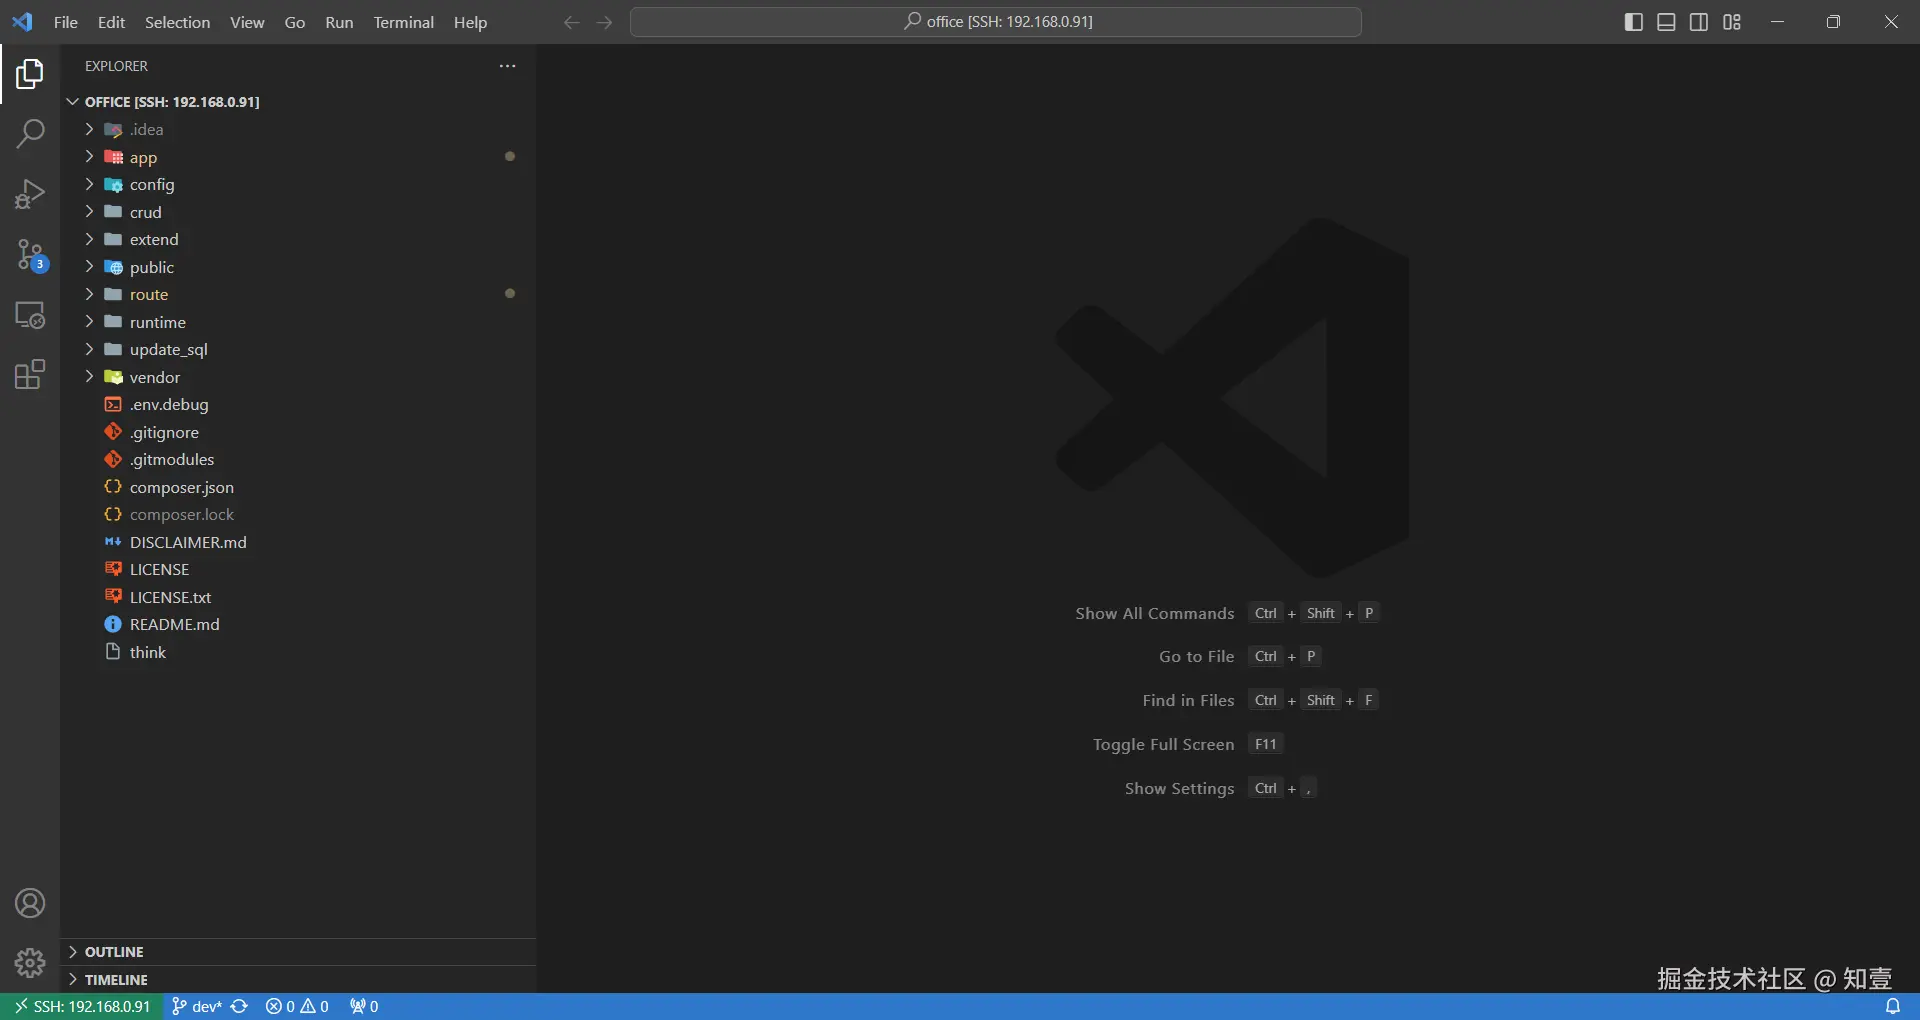Open the Remote Explorer view
The image size is (1920, 1020).
click(x=30, y=315)
